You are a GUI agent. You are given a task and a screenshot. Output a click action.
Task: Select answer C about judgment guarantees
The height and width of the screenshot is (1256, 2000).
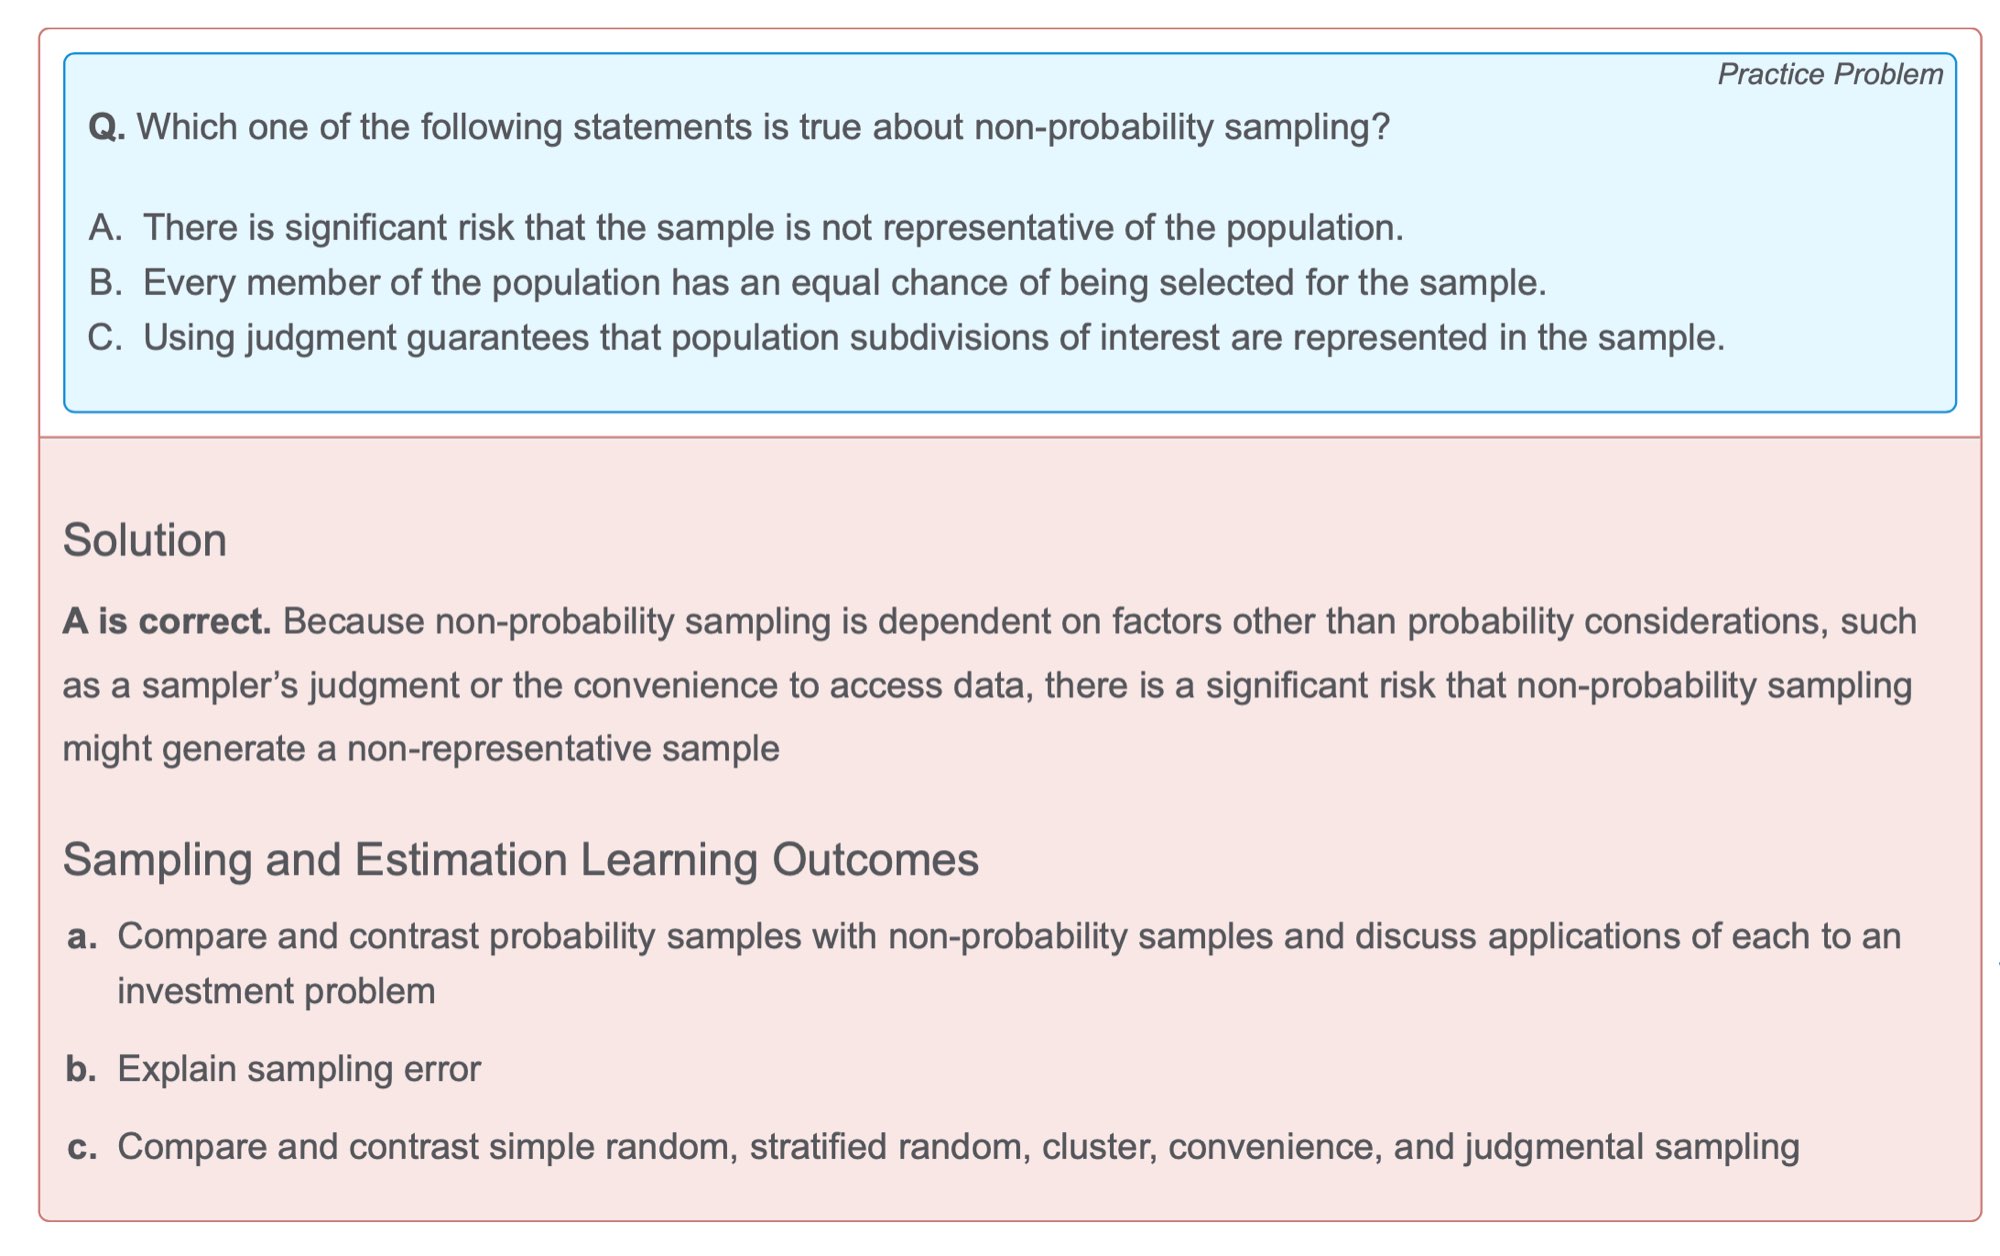pos(933,338)
